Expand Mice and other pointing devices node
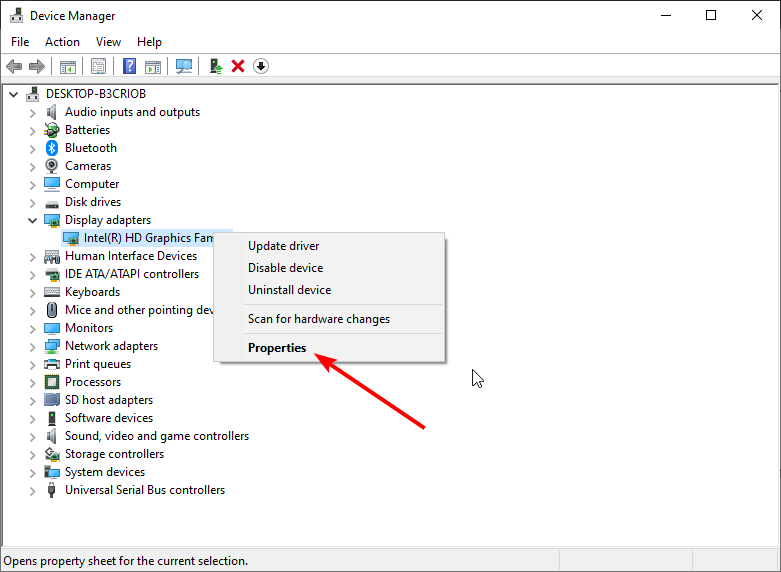 (32, 311)
